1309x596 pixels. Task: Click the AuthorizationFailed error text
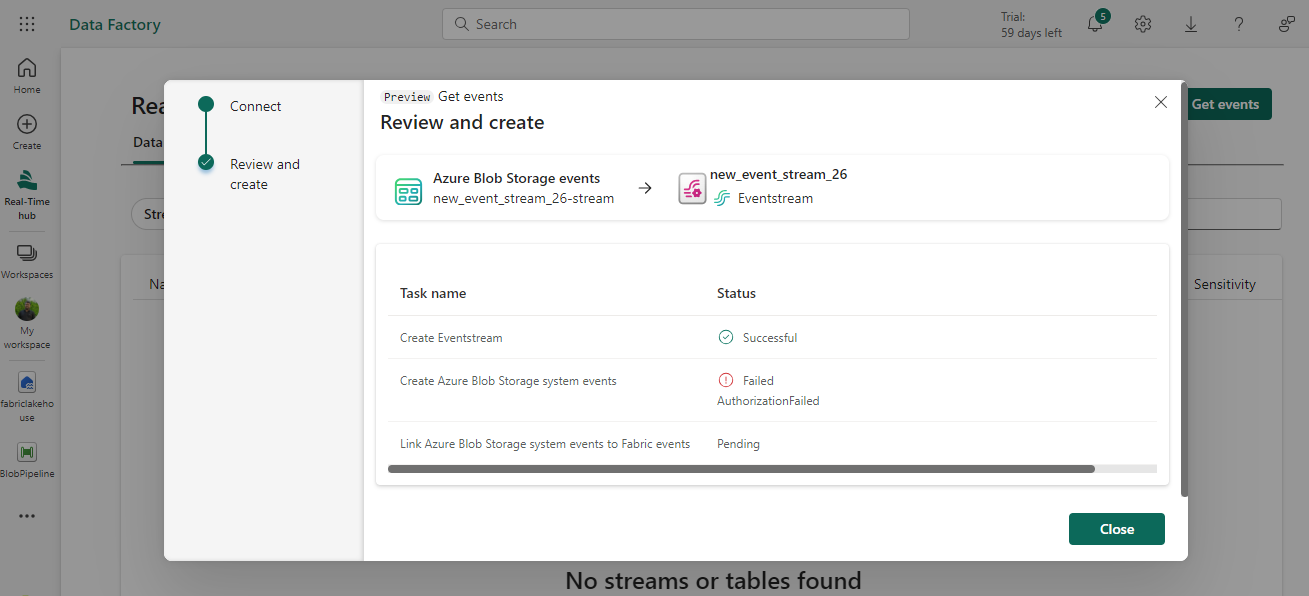[x=768, y=400]
